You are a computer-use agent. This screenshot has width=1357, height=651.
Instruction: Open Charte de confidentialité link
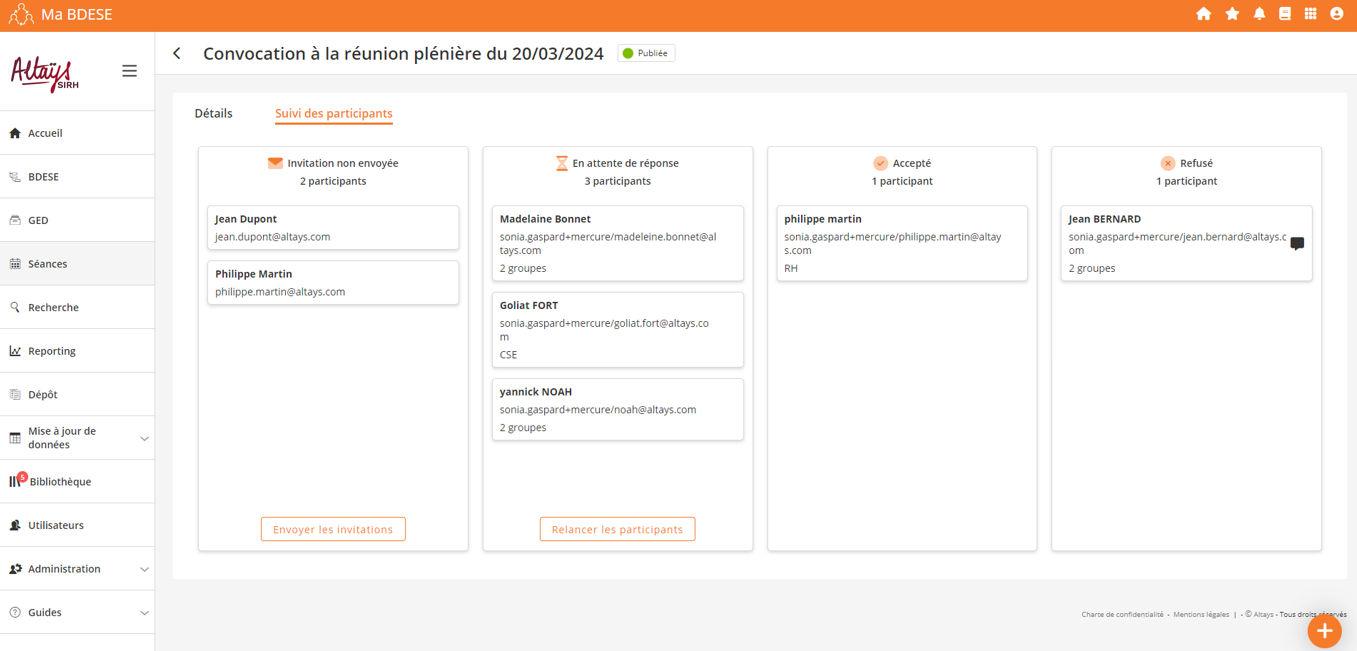click(1122, 614)
